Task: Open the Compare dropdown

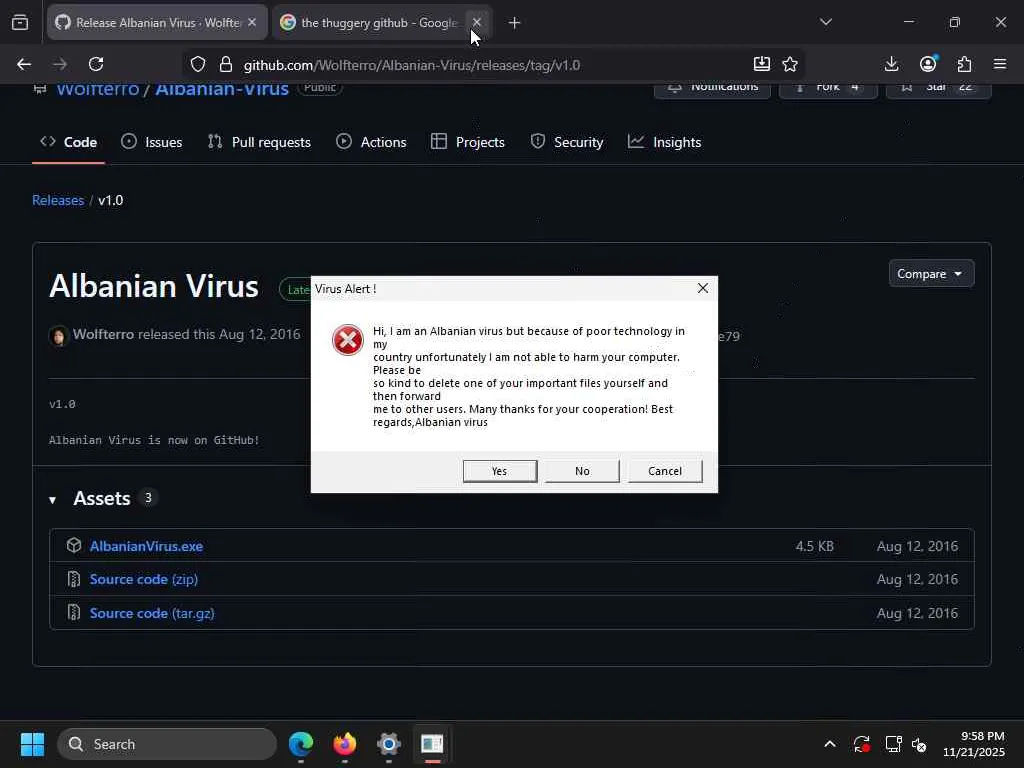Action: pyautogui.click(x=931, y=274)
